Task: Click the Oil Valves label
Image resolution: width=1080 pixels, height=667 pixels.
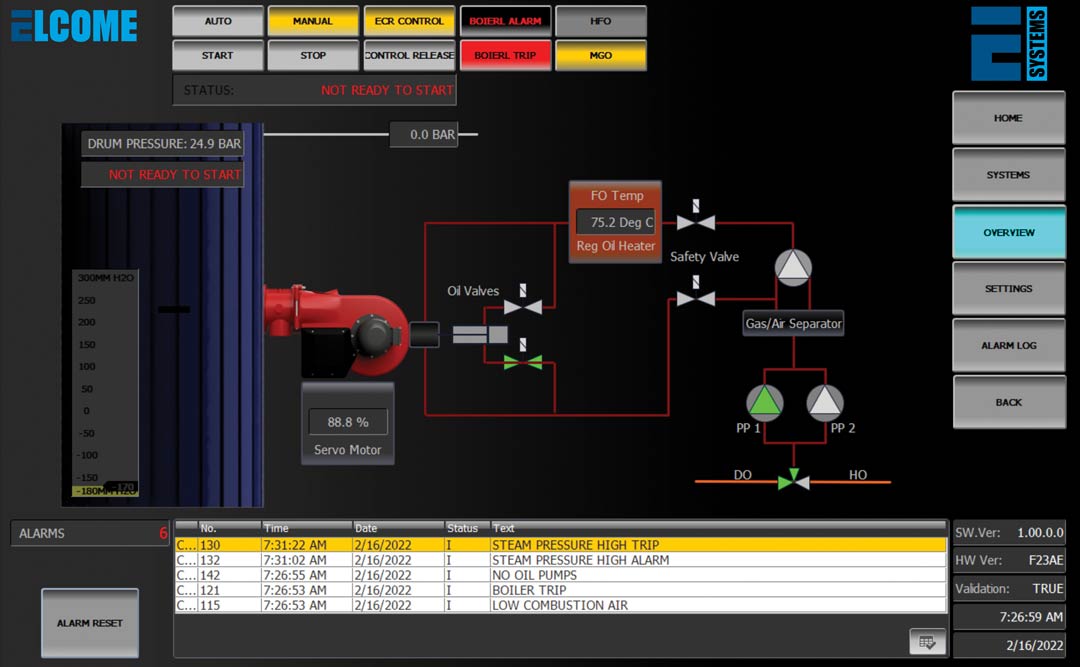Action: (472, 291)
